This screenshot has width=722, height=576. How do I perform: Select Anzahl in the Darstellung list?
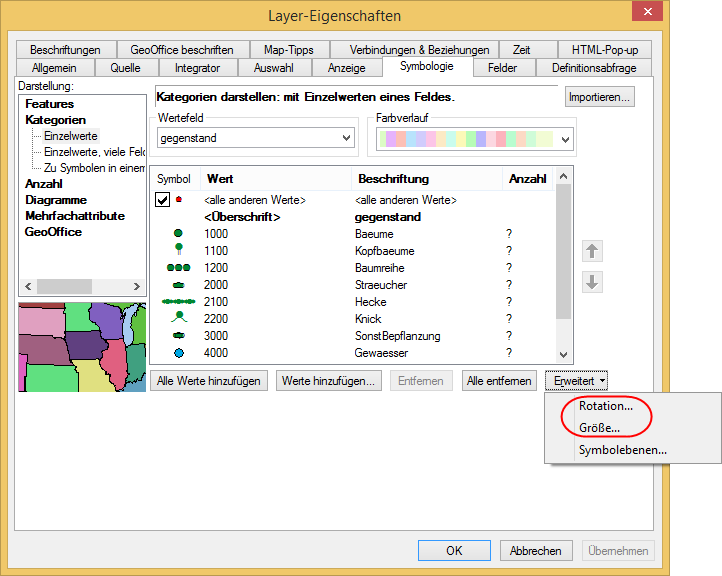click(44, 184)
